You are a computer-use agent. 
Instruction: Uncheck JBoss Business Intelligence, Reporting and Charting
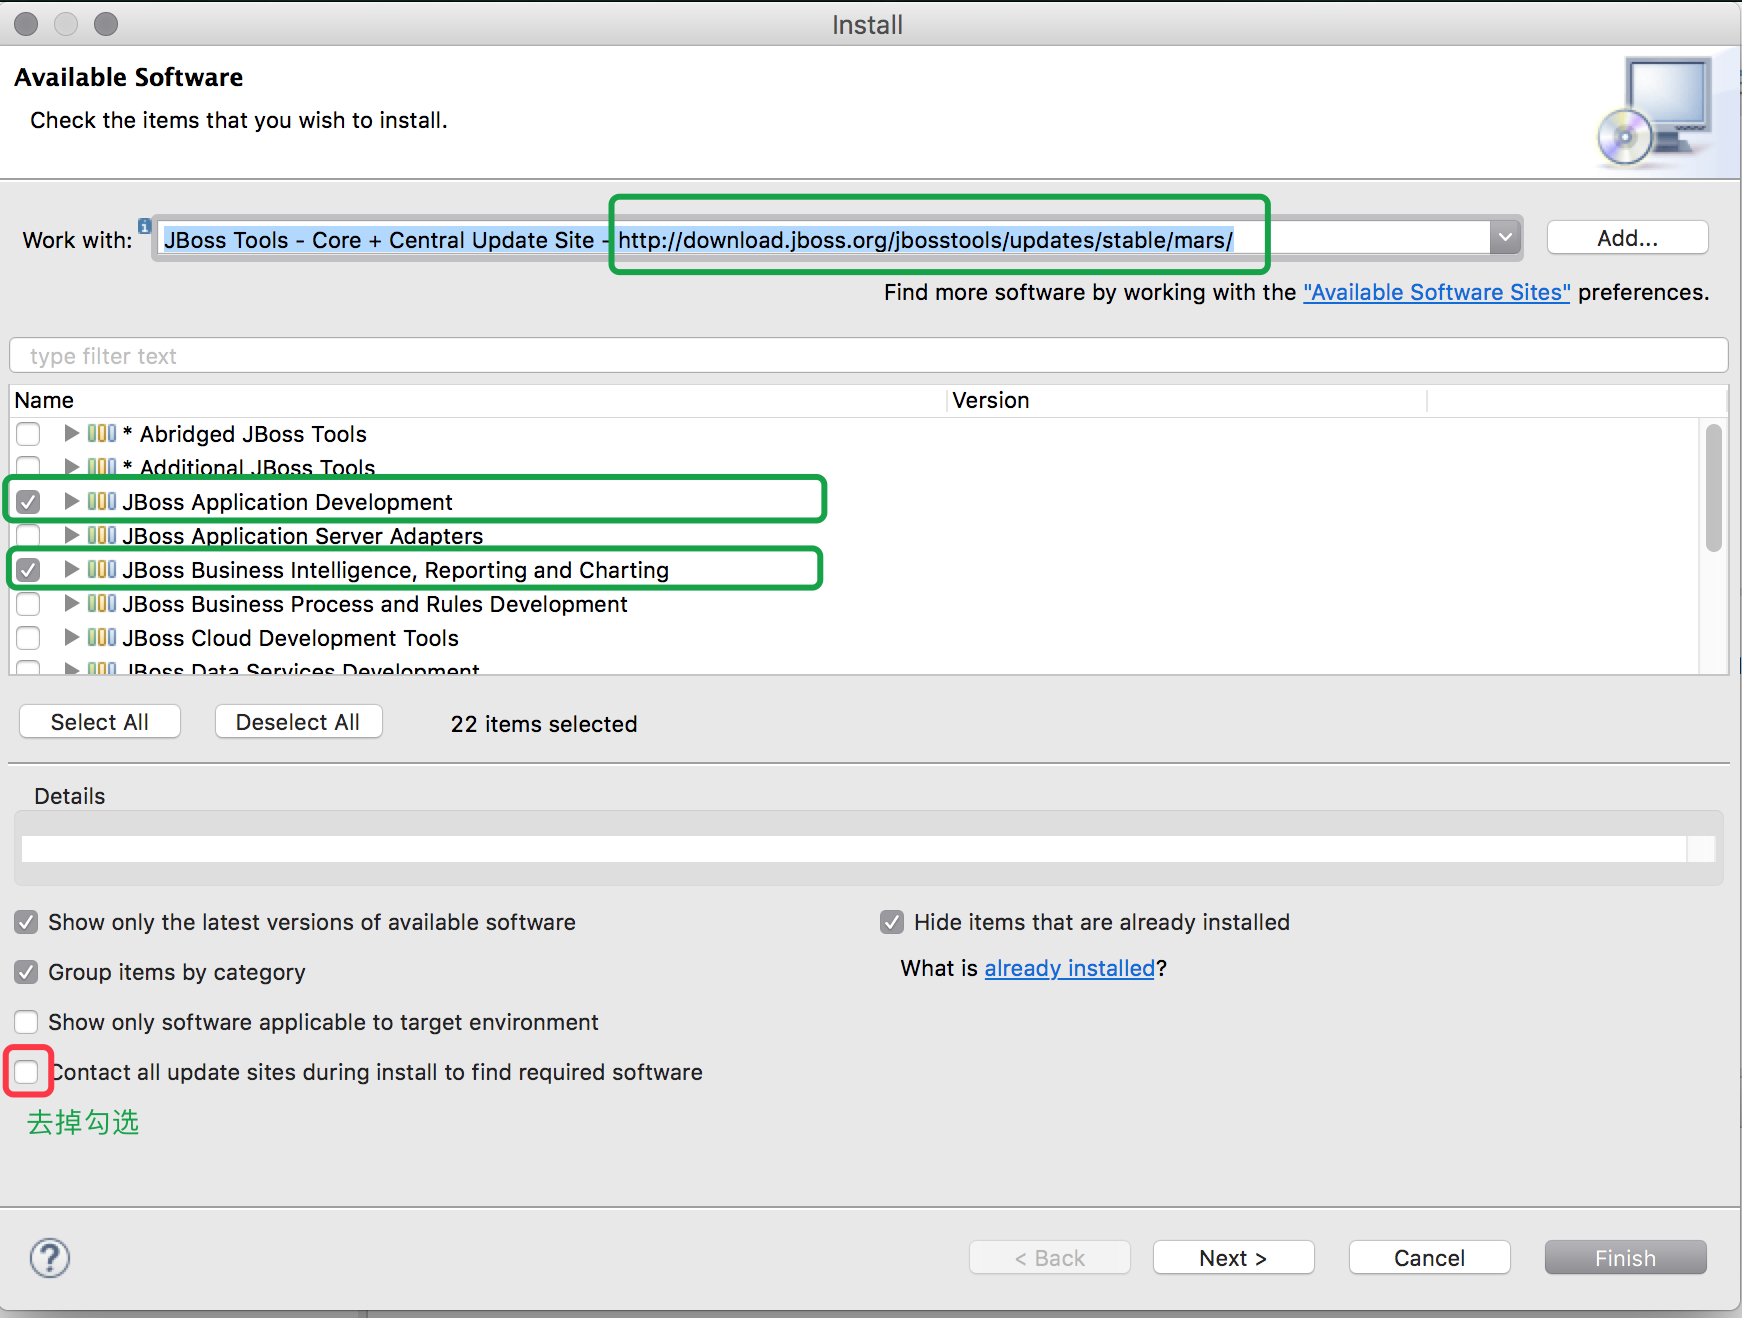[x=28, y=570]
